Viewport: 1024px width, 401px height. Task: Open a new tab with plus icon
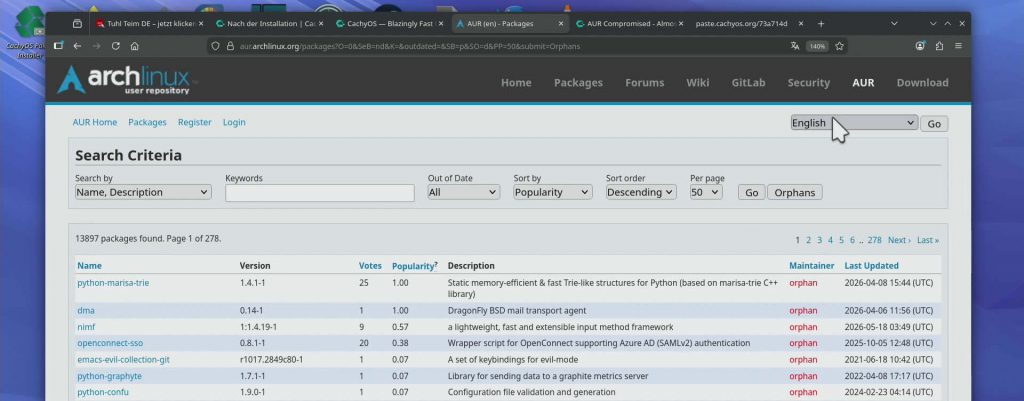(x=821, y=24)
